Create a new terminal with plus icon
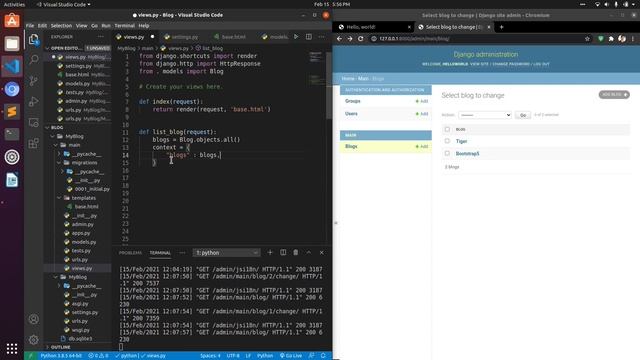 point(270,253)
